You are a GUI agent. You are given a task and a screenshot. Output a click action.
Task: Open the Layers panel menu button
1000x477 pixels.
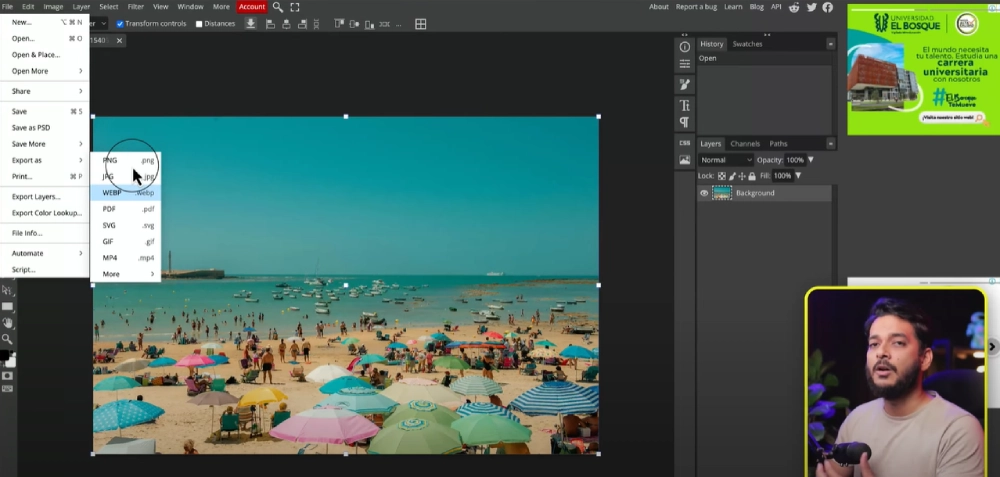tap(830, 143)
